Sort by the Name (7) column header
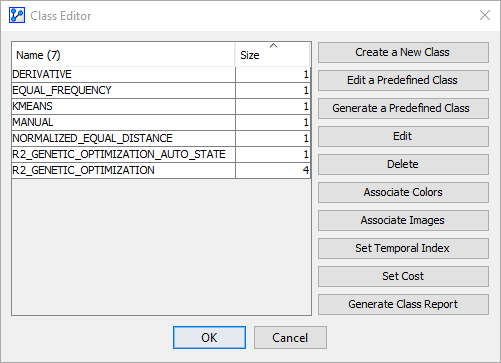The height and width of the screenshot is (363, 501). point(123,55)
